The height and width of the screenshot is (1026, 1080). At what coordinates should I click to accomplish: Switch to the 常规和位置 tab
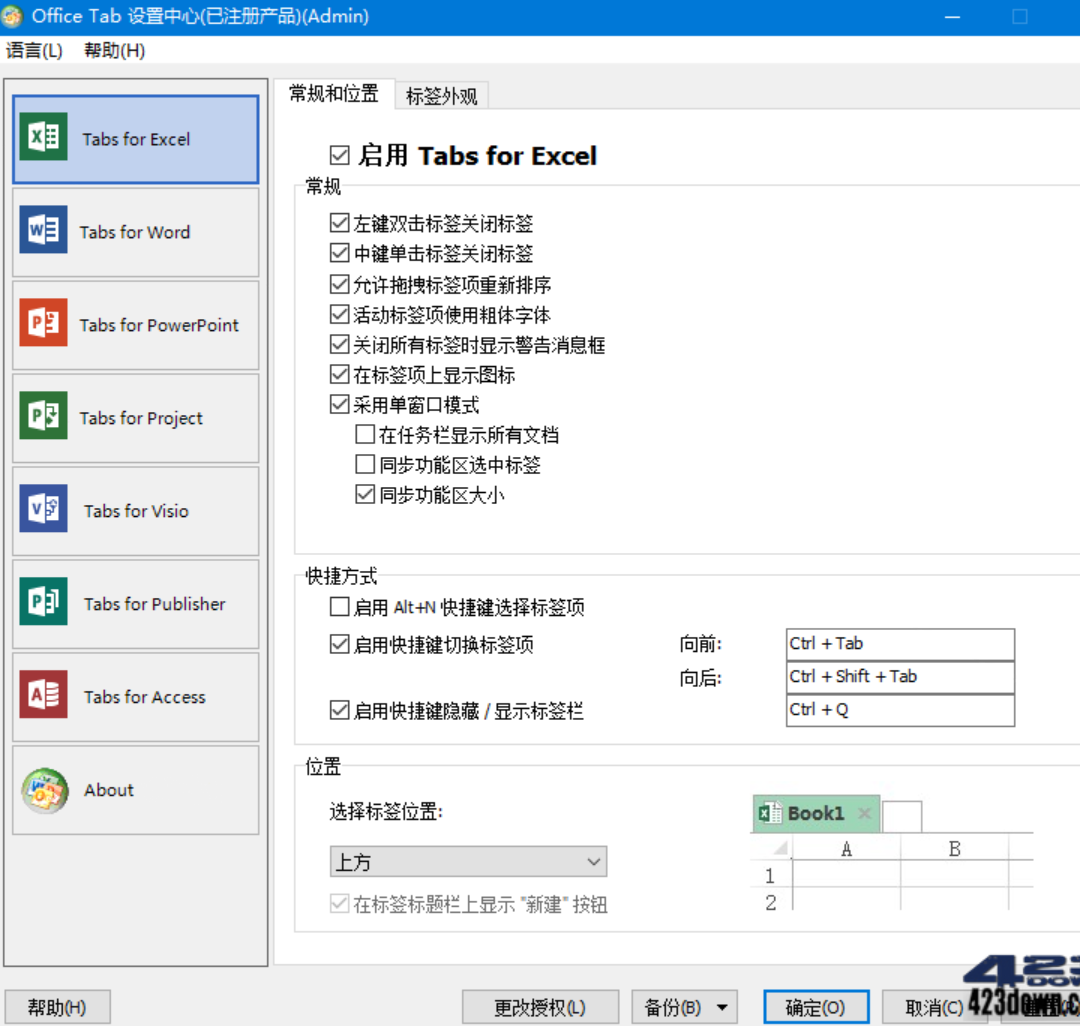334,94
